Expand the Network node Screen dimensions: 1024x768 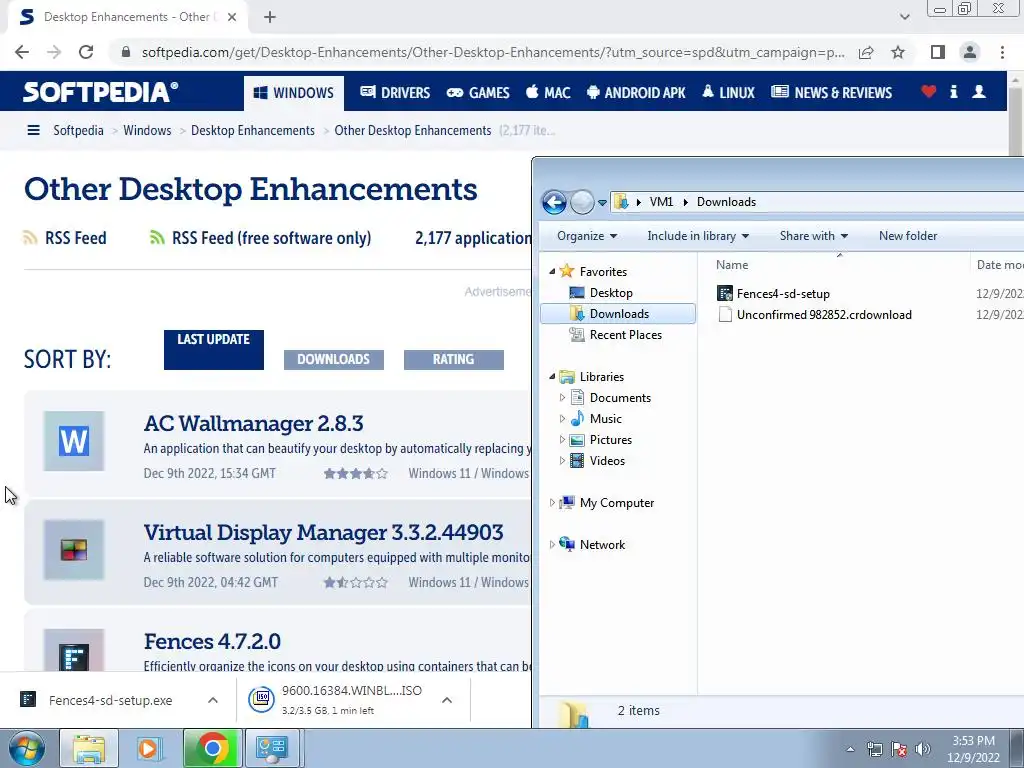click(552, 544)
